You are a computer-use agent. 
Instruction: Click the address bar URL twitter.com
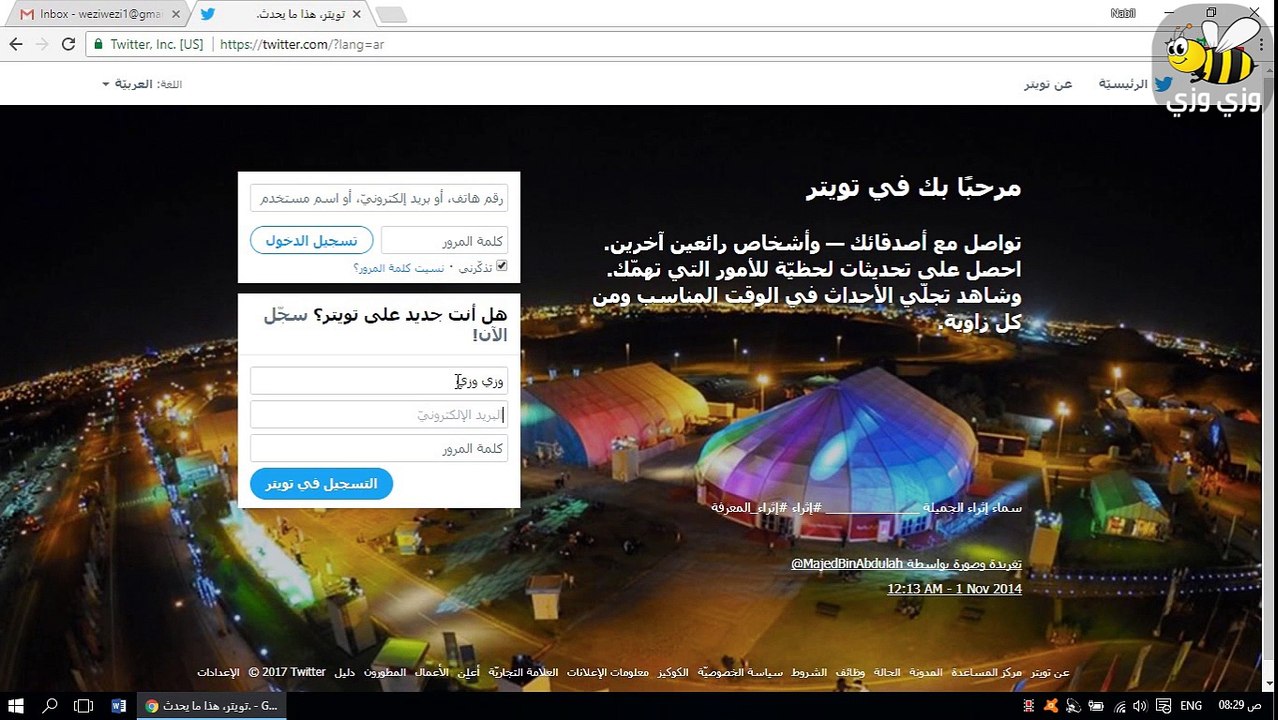tap(302, 44)
